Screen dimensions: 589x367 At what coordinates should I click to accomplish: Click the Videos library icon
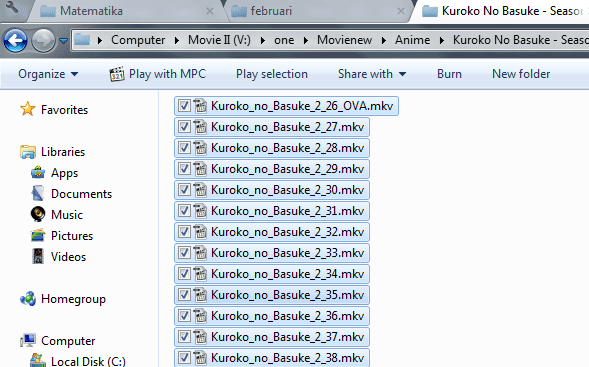[x=38, y=256]
